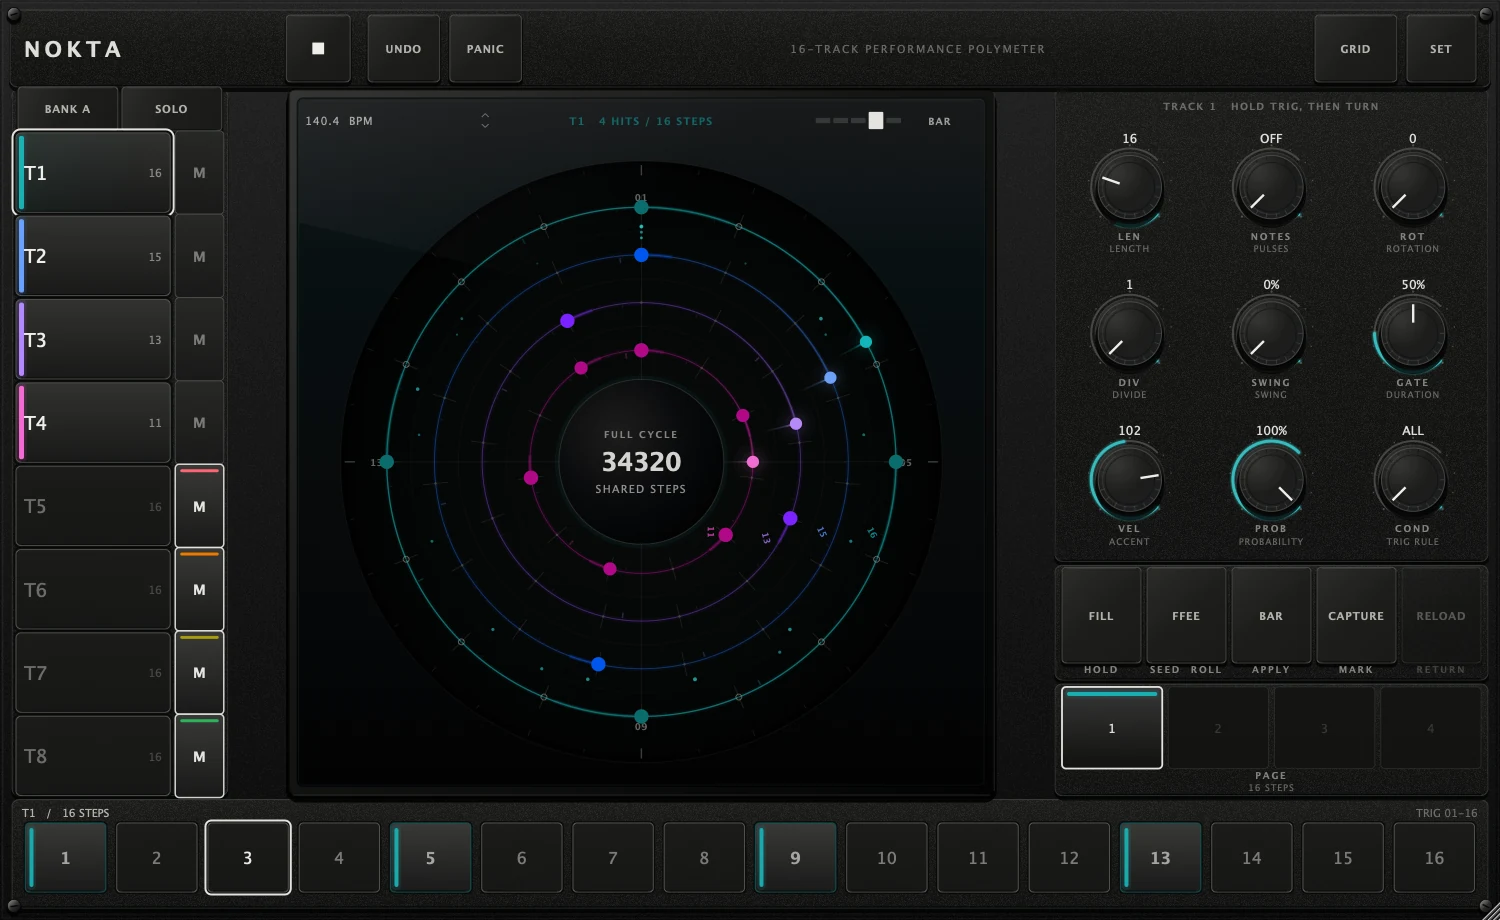
Task: Toggle step 9 in the trig row
Action: click(x=795, y=858)
